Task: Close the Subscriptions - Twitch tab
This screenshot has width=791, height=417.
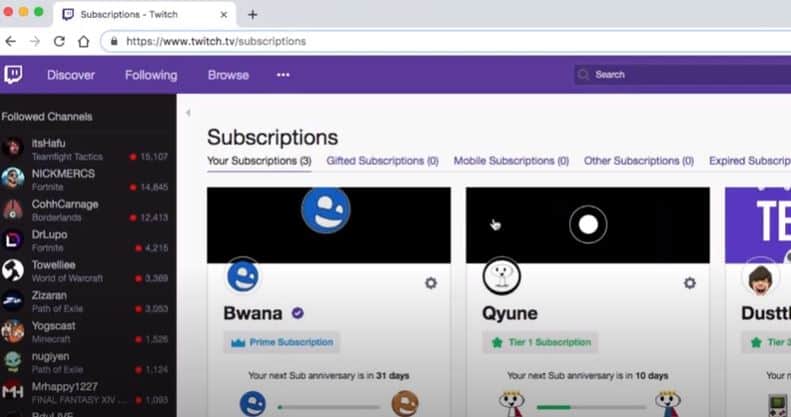Action: click(224, 15)
